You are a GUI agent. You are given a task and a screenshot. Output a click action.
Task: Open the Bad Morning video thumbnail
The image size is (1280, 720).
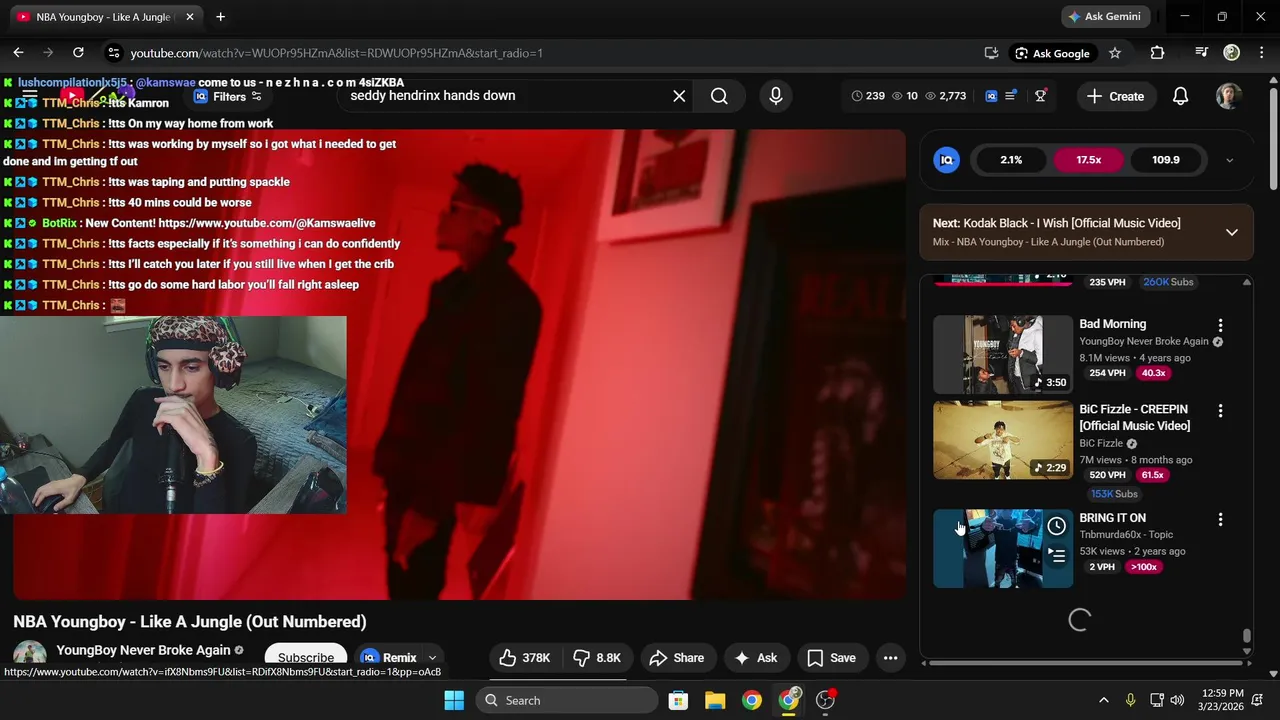point(1002,354)
